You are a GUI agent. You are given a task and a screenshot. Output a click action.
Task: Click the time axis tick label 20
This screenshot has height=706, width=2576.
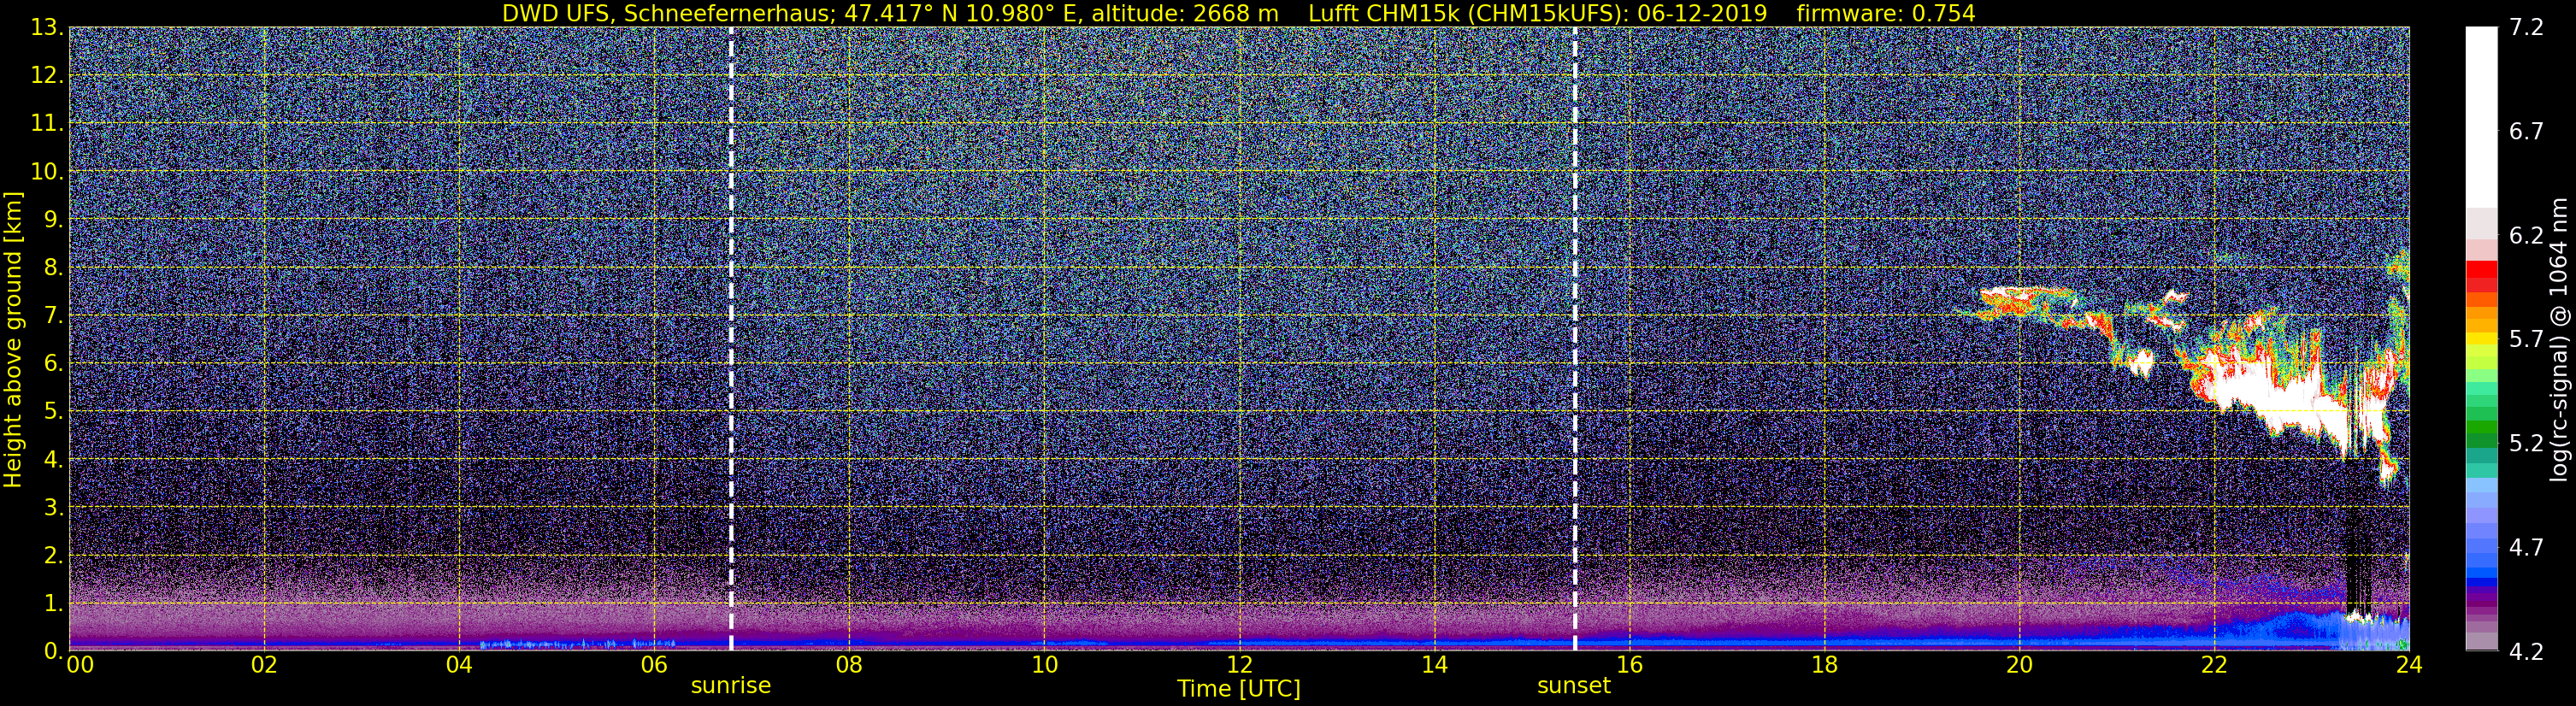coord(2019,666)
